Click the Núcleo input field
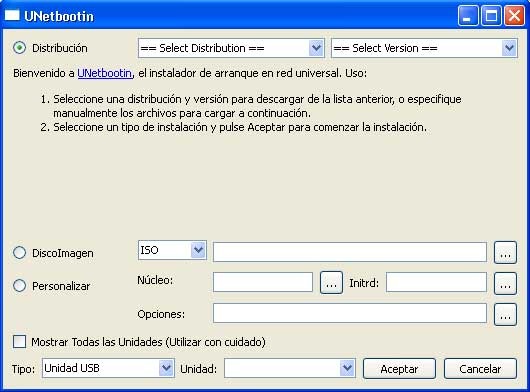530x392 pixels. (263, 282)
